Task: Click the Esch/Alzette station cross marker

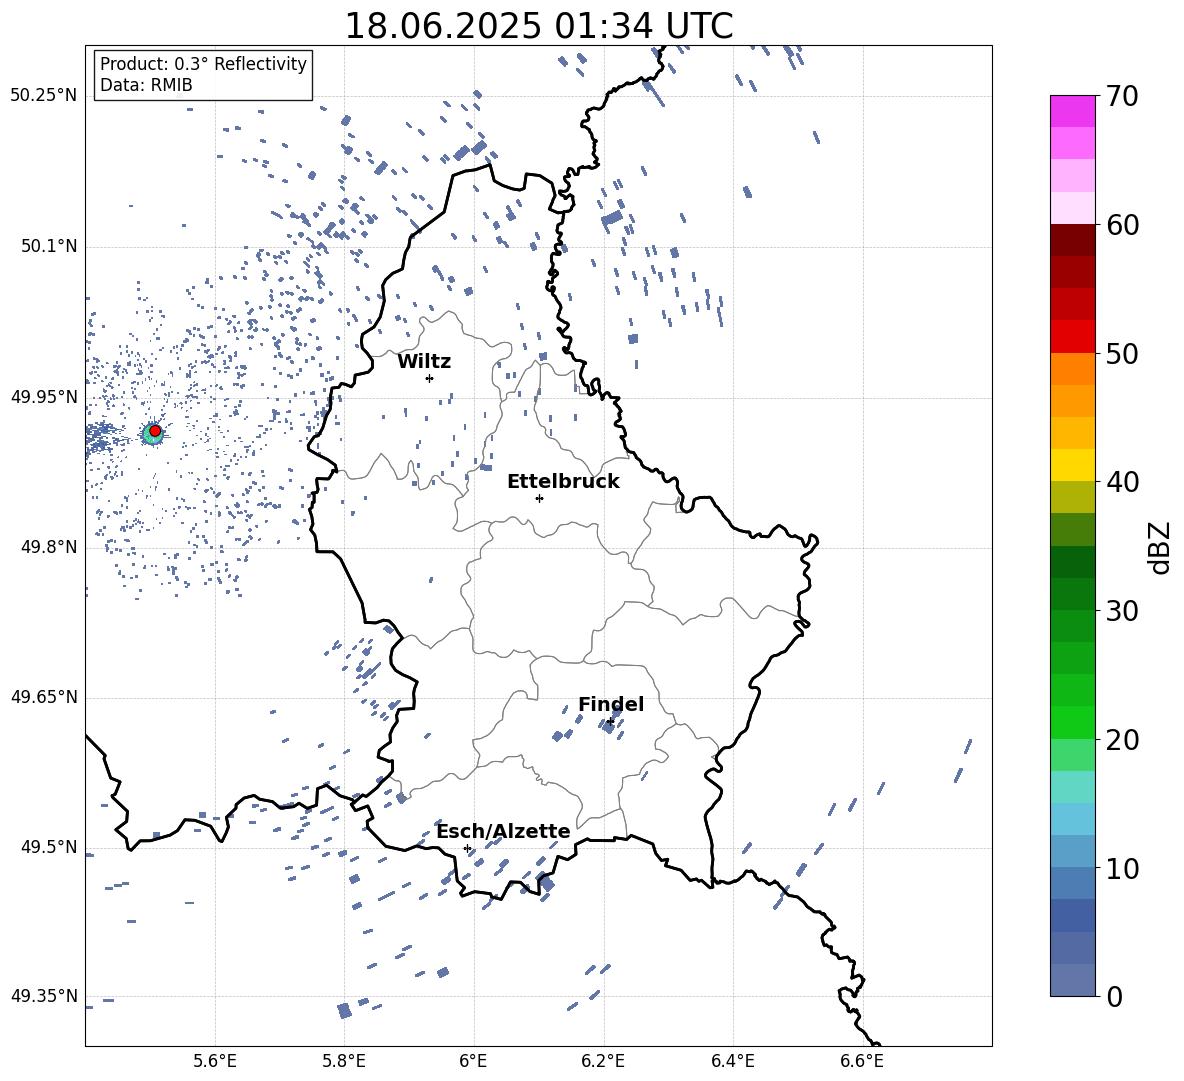Action: pos(467,848)
